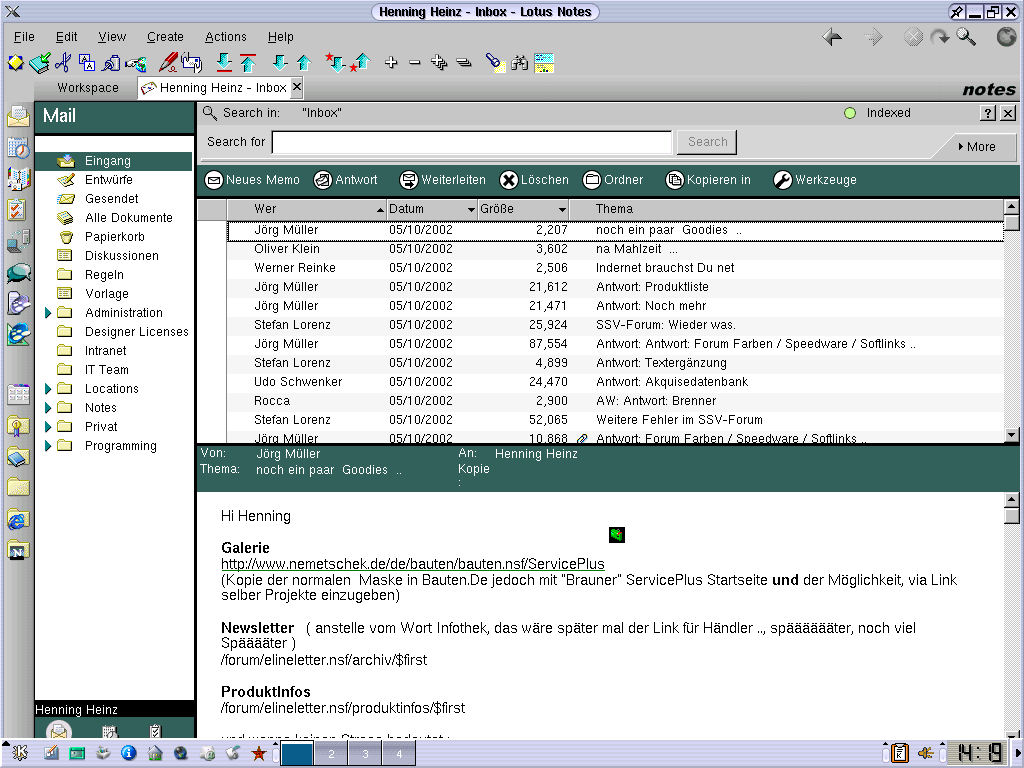1024x768 pixels.
Task: Click the plus Expand toolbar icon
Action: click(x=391, y=63)
